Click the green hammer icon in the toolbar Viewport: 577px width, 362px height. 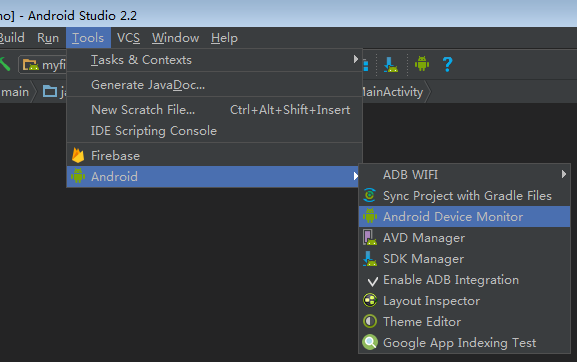pyautogui.click(x=4, y=64)
